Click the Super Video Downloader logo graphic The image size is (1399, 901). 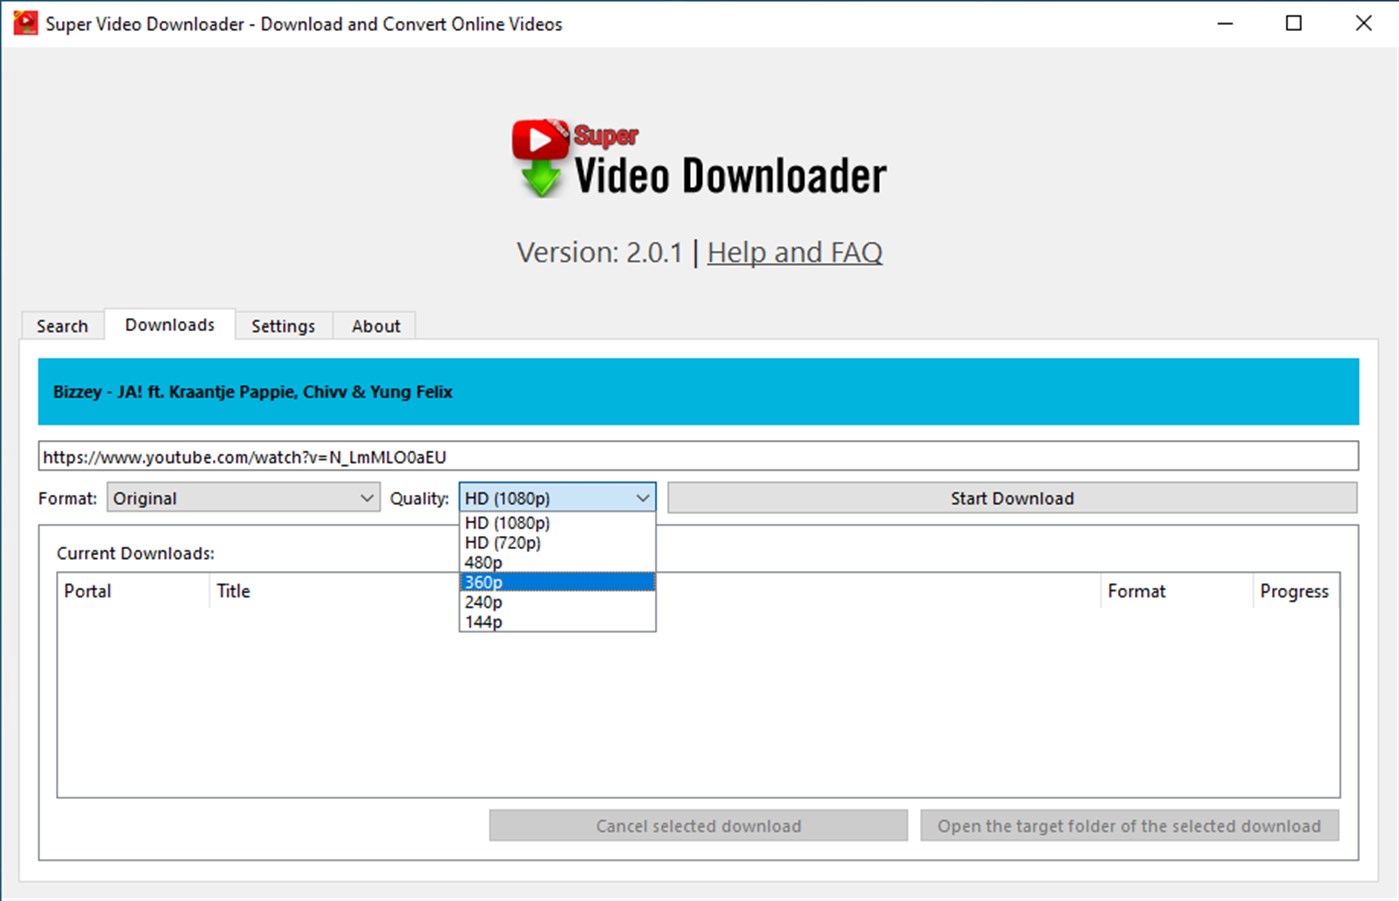coord(699,159)
